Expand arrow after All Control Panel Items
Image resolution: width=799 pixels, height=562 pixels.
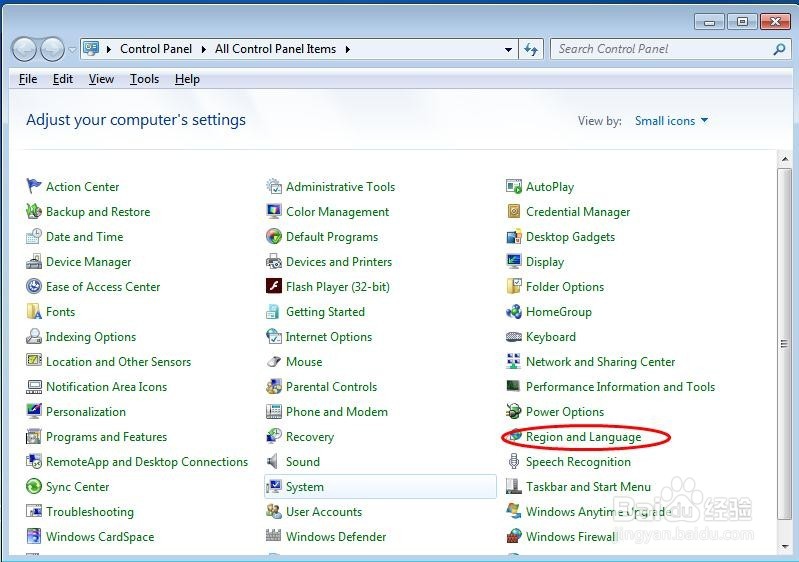pos(348,49)
